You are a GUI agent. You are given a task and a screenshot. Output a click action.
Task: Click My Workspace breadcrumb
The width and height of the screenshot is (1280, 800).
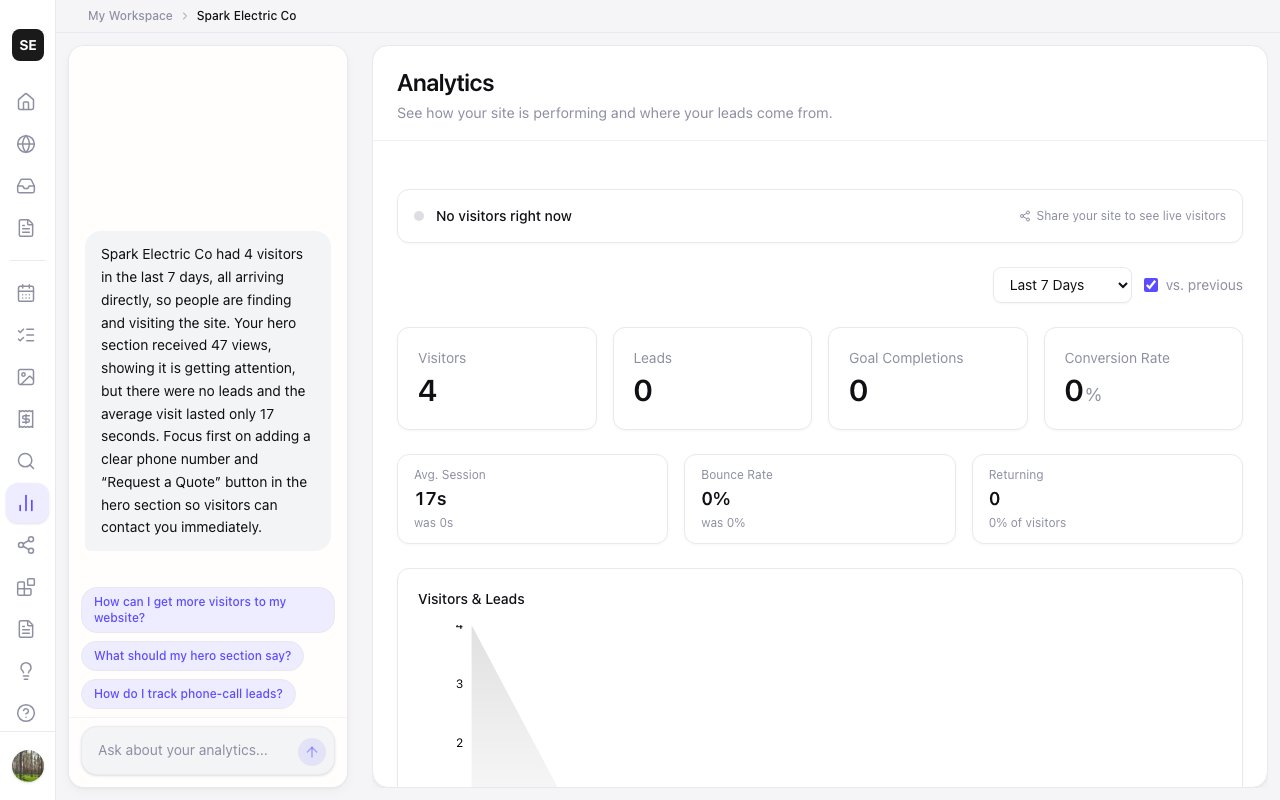tap(130, 16)
